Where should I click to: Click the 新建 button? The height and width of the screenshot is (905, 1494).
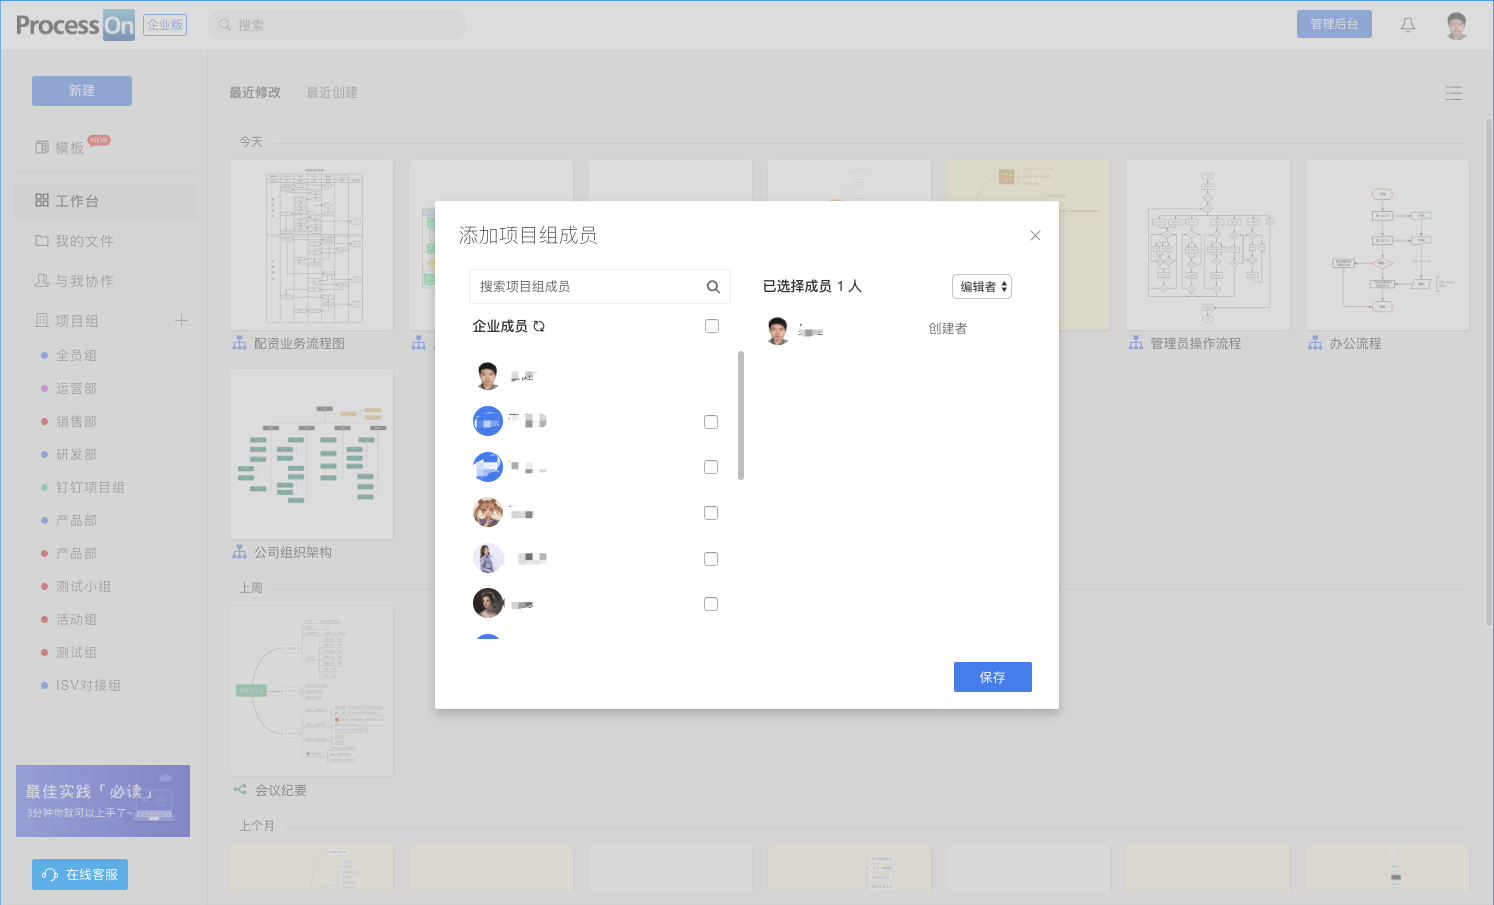tap(82, 91)
